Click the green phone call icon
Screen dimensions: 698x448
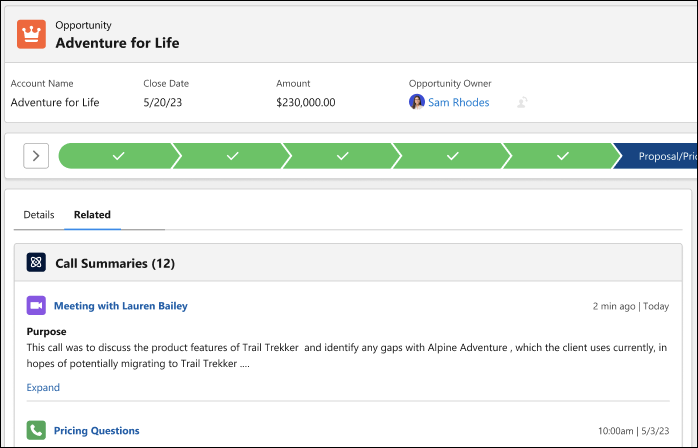(x=36, y=430)
